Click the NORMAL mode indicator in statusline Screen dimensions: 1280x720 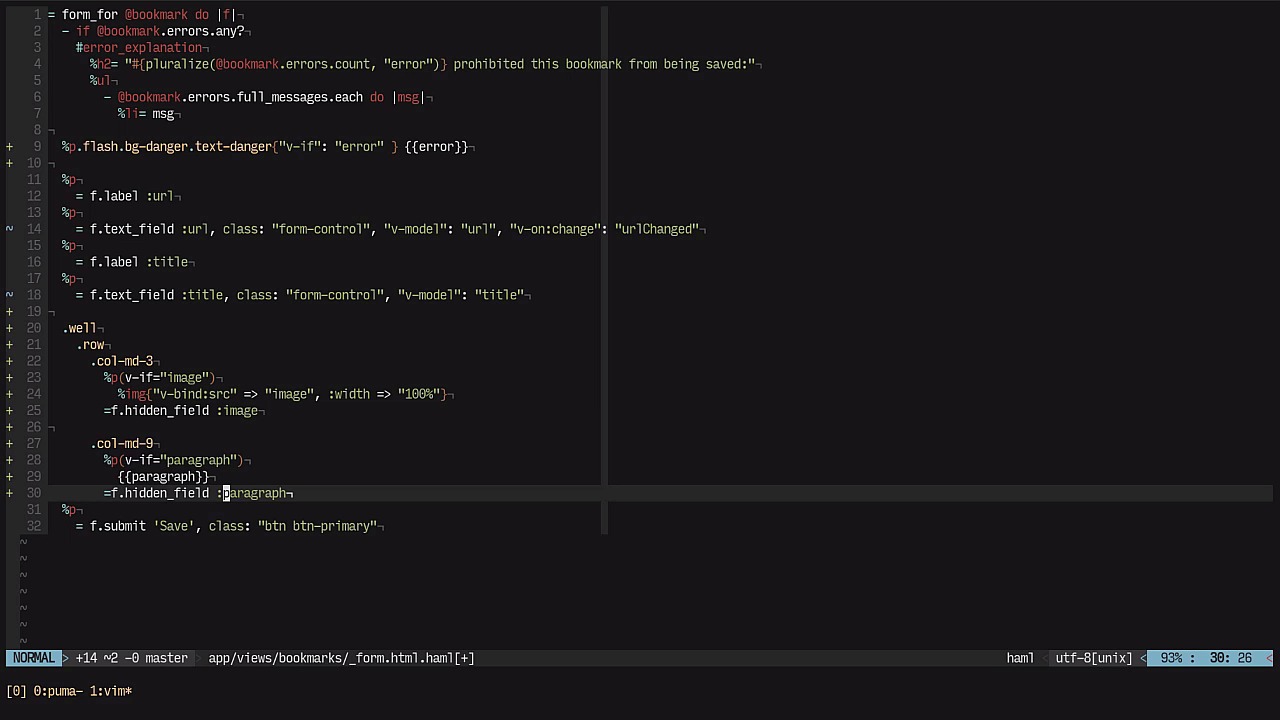tap(33, 658)
